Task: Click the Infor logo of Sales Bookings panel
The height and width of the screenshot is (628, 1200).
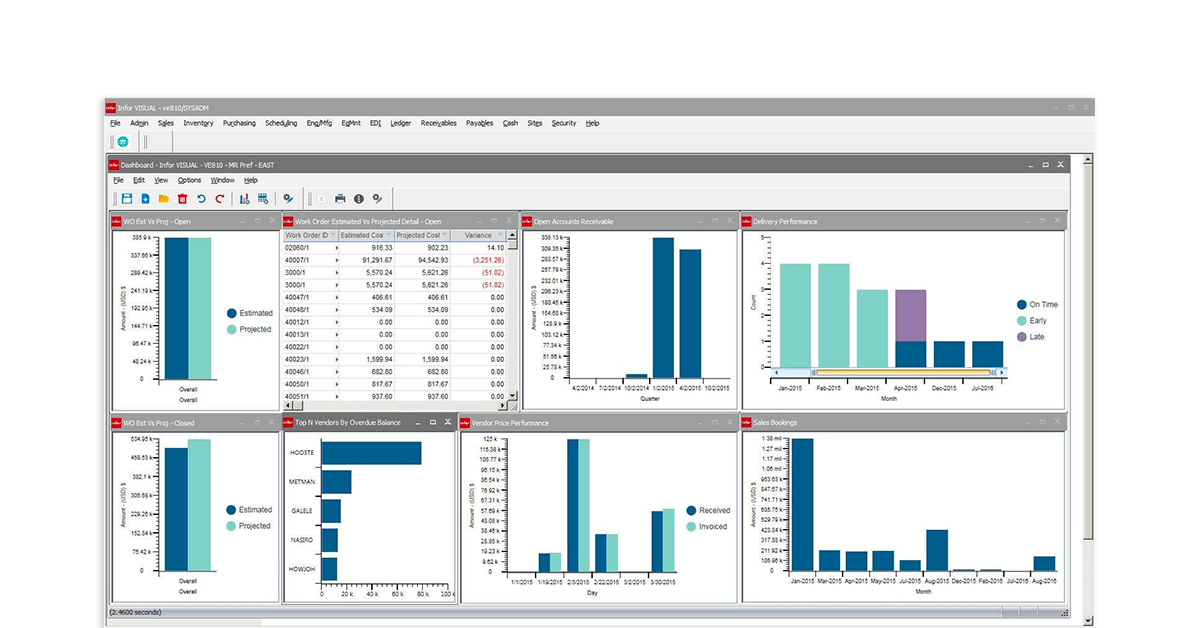Action: coord(746,423)
